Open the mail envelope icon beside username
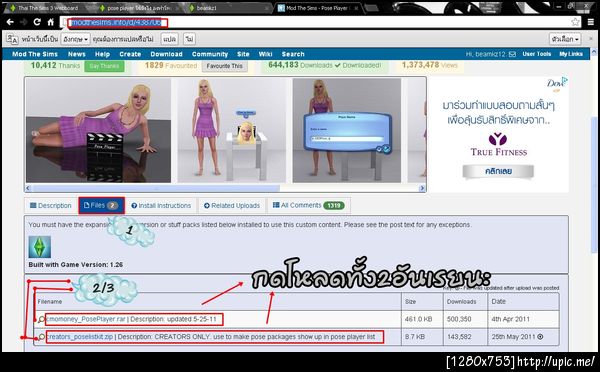Screen dimensions: 600x372 (512, 54)
